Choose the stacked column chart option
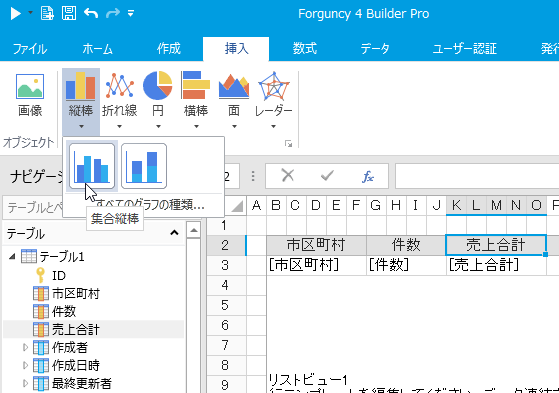This screenshot has height=393, width=559. click(144, 166)
